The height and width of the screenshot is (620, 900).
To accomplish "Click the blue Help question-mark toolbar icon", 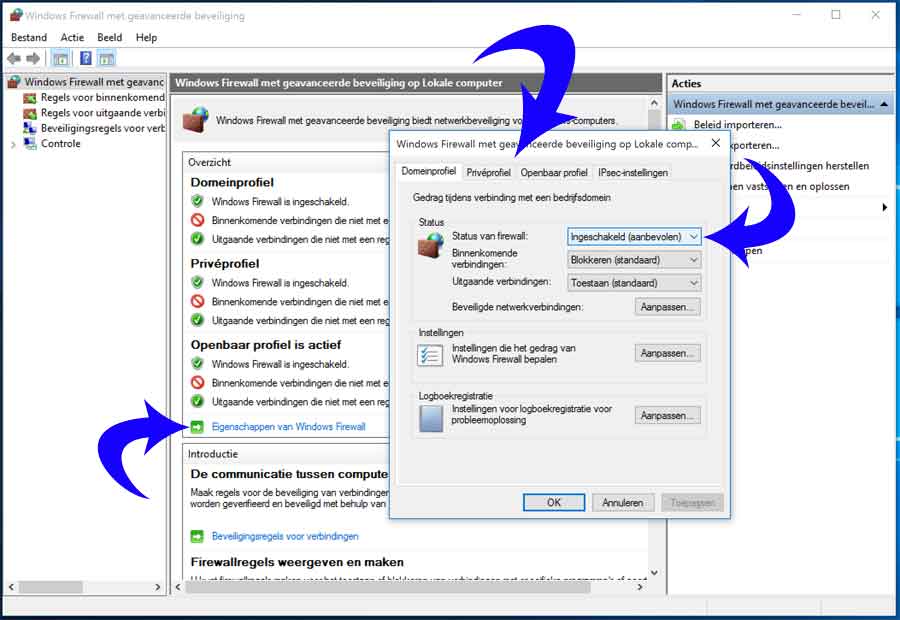I will 86,58.
